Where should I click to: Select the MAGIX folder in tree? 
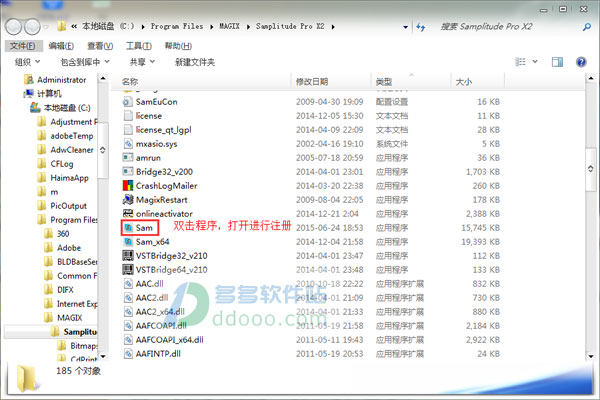69,318
